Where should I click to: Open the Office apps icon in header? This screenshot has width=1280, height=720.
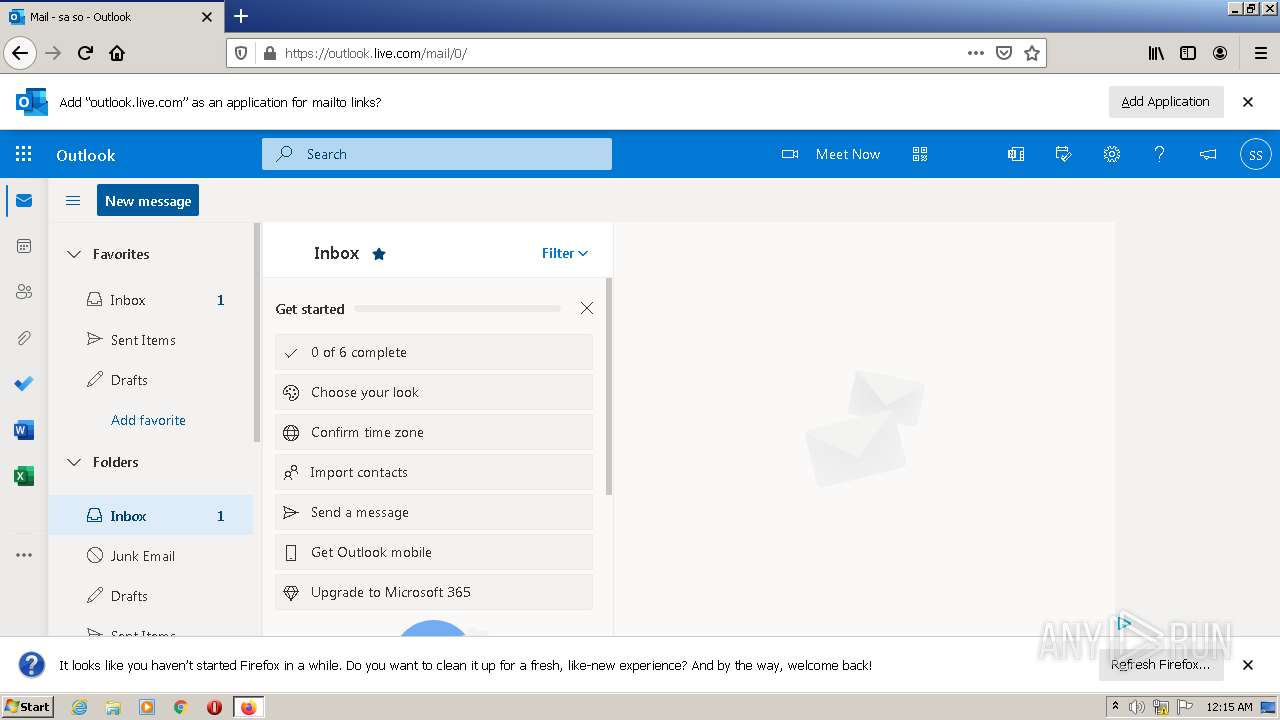1016,154
